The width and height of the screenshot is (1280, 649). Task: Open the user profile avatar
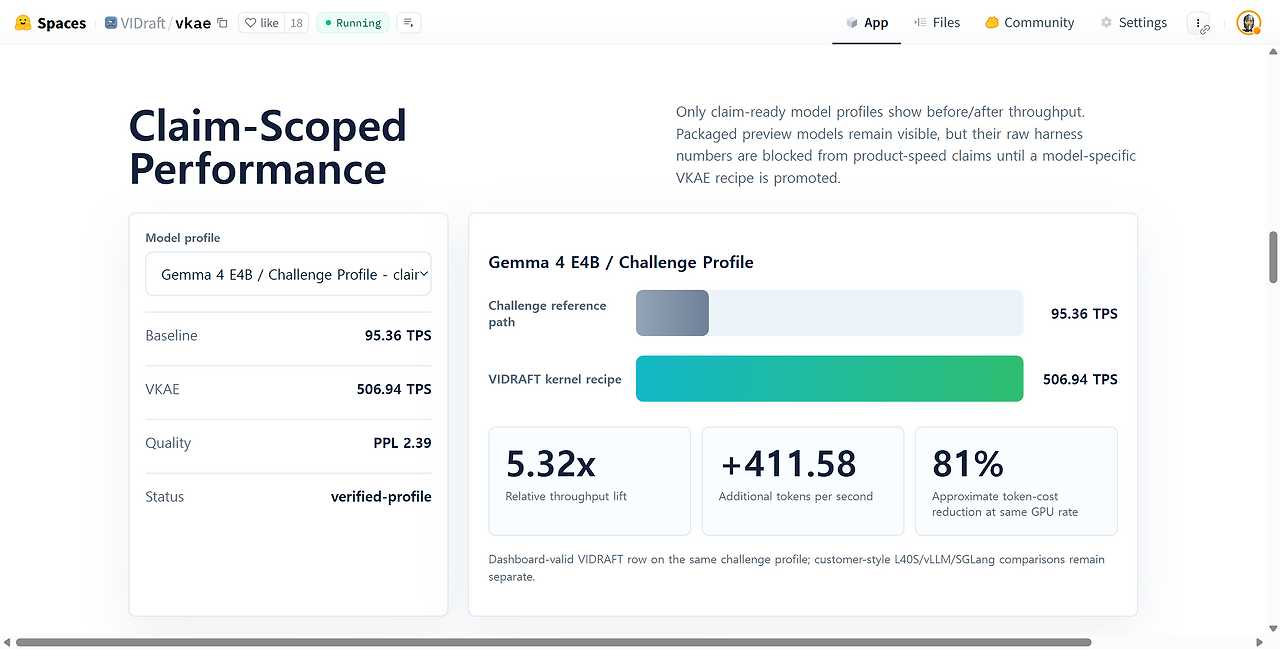1248,23
